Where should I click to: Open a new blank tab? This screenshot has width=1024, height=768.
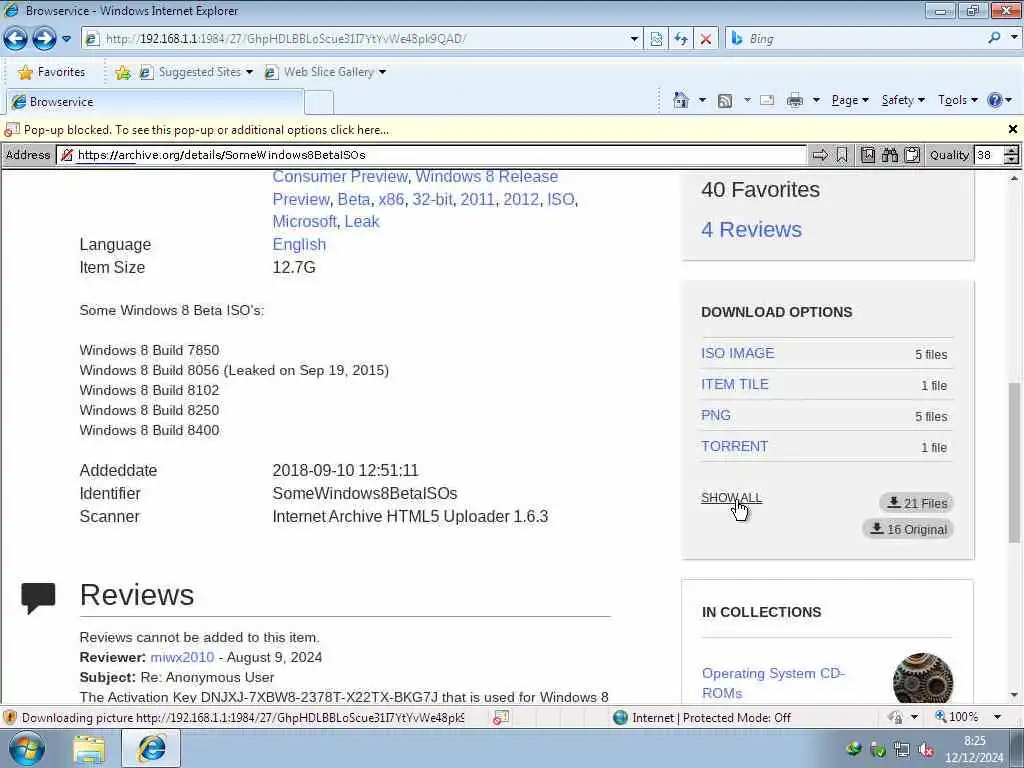[x=319, y=103]
